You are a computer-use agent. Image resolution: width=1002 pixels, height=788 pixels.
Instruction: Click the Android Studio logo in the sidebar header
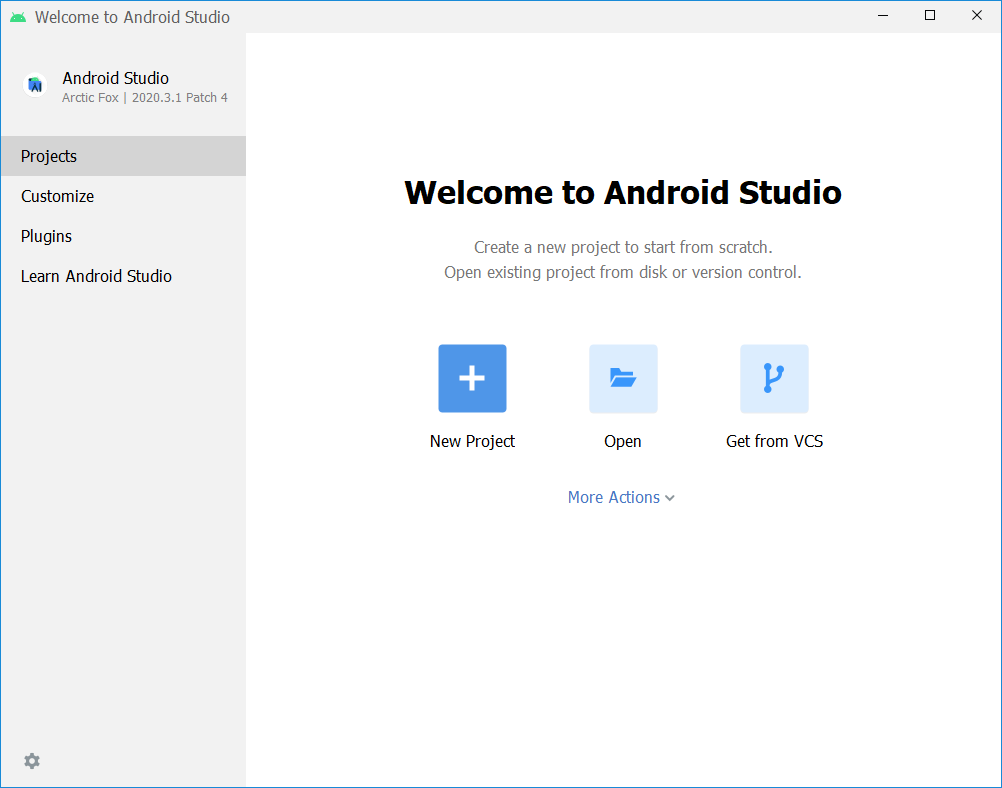pos(35,84)
